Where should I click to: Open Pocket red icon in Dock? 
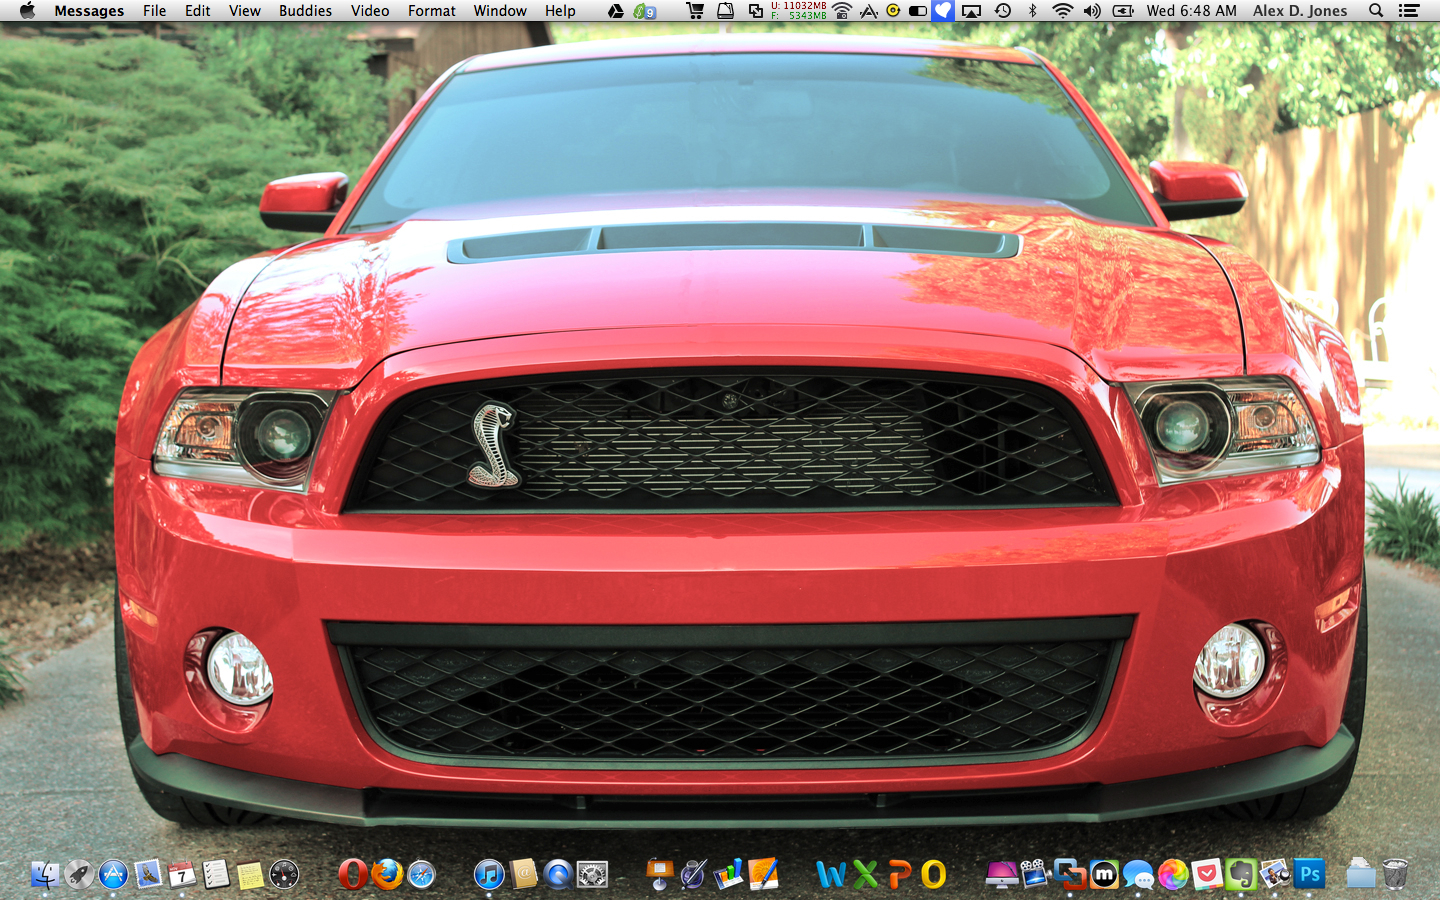[1207, 875]
